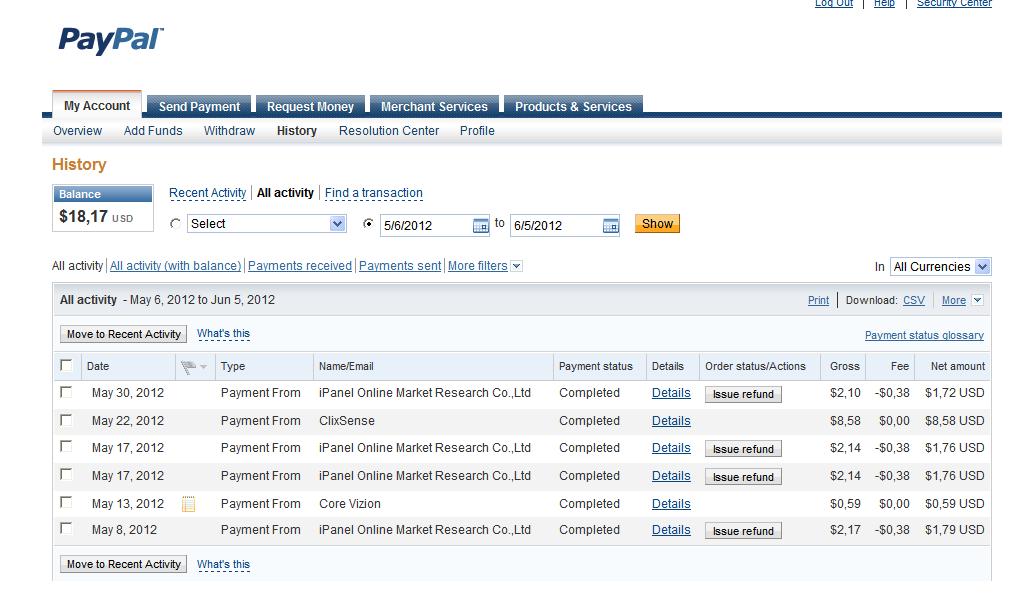
Task: Click the PayPal logo
Action: (110, 40)
